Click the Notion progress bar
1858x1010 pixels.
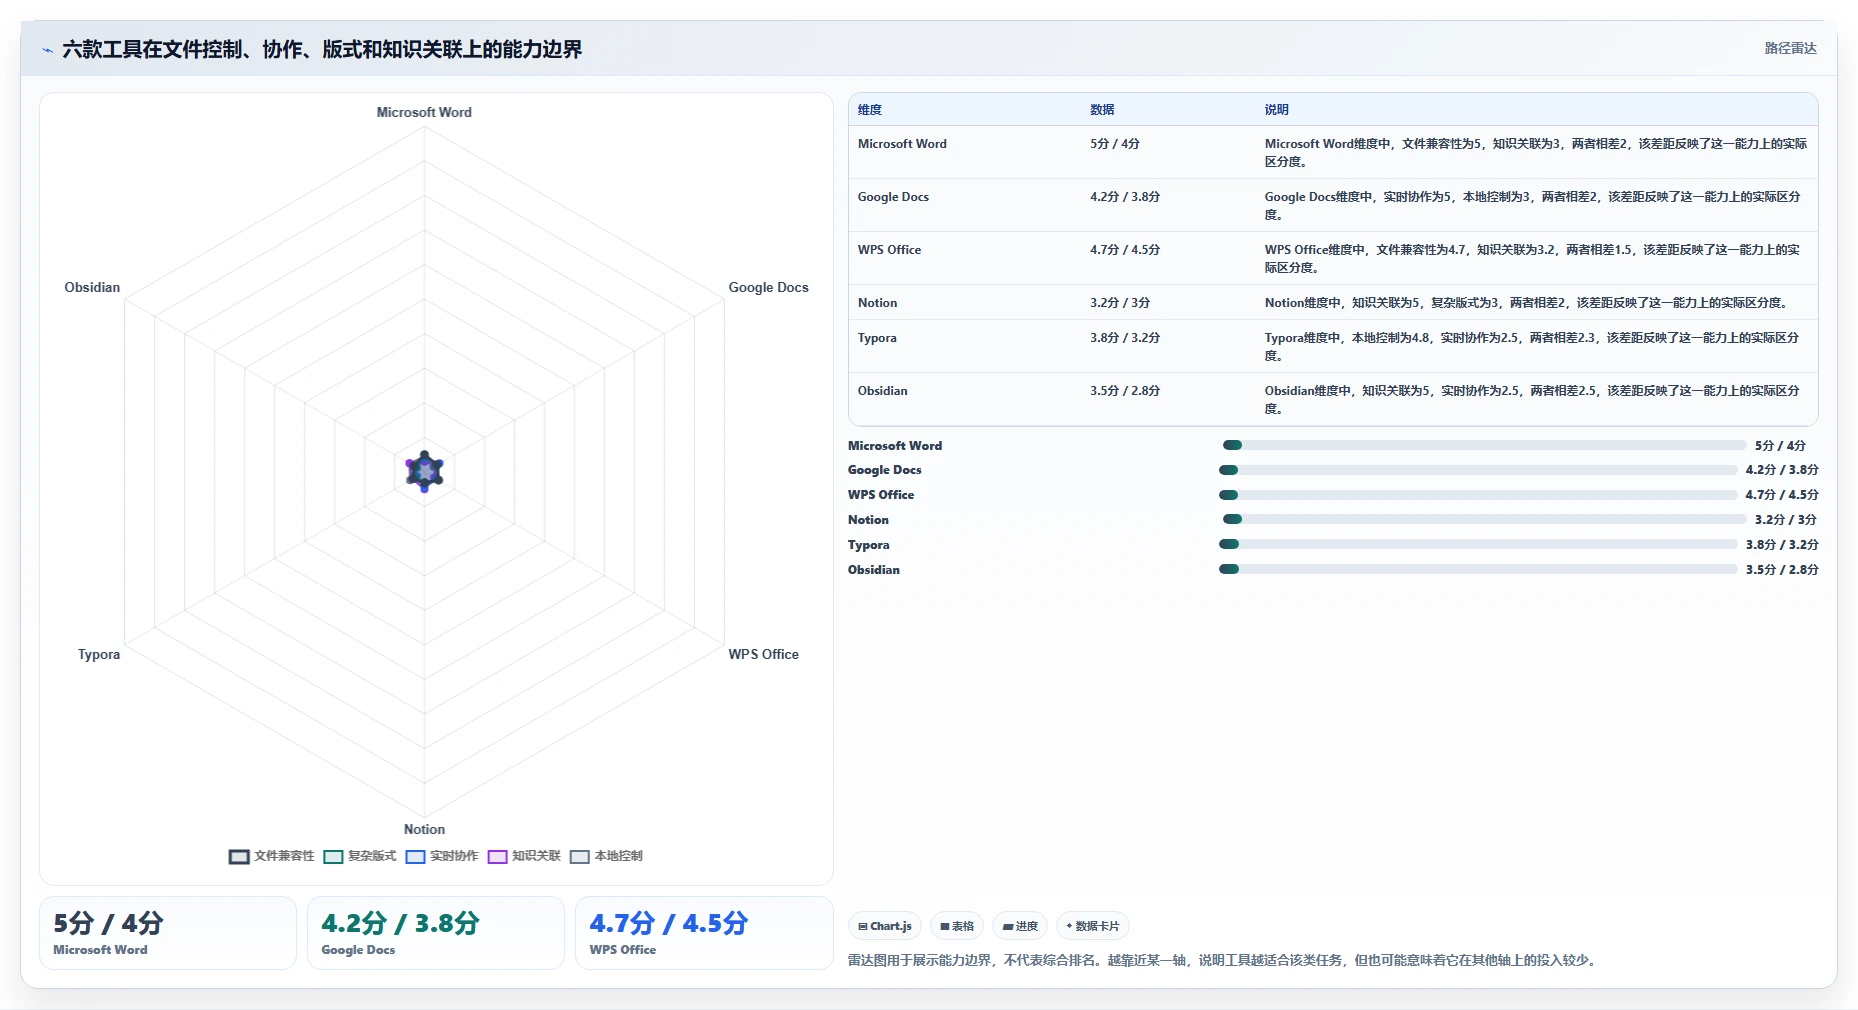(1484, 519)
